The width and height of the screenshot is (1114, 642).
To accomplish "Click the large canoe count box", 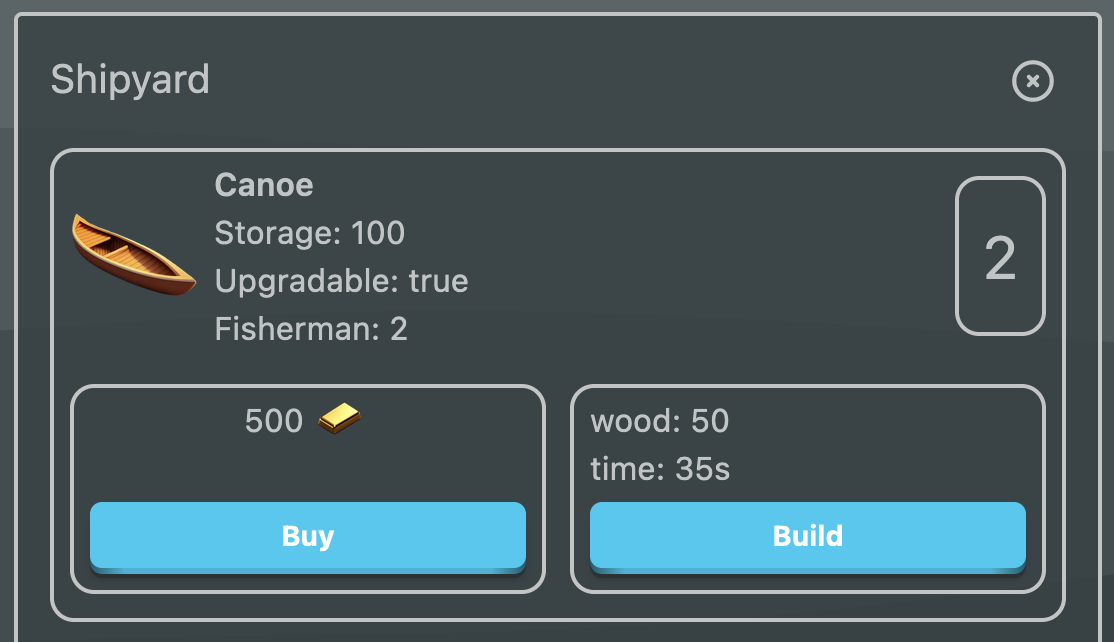I will pyautogui.click(x=1000, y=257).
